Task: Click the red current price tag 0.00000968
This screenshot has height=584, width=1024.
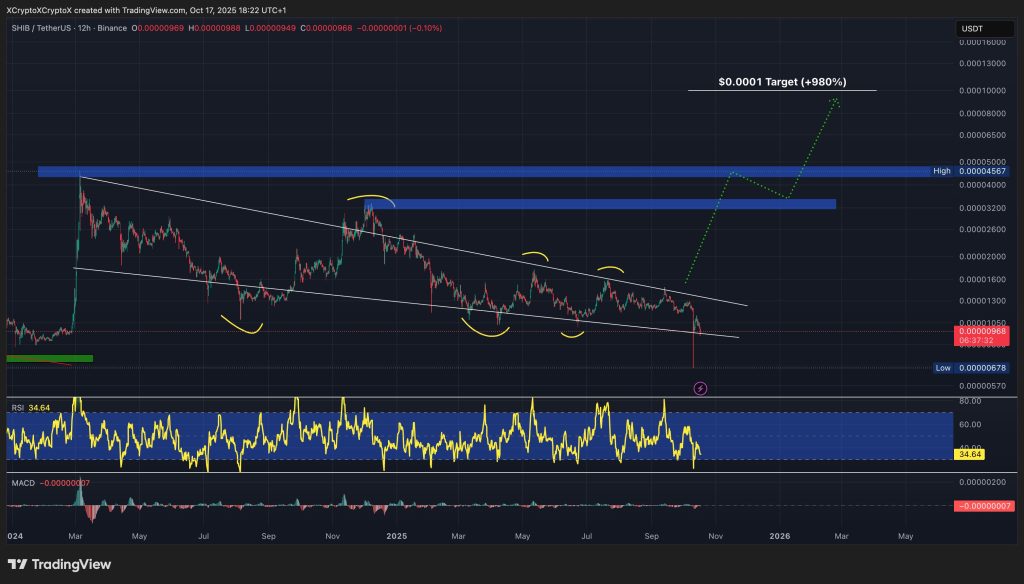Action: [x=980, y=330]
